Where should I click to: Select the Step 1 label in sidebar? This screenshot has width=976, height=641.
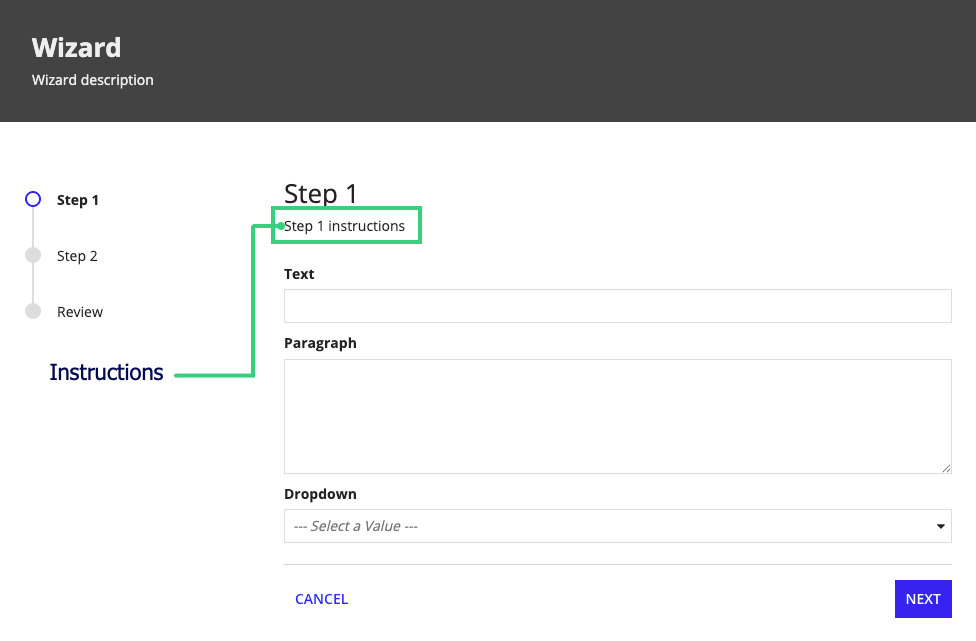tap(78, 200)
